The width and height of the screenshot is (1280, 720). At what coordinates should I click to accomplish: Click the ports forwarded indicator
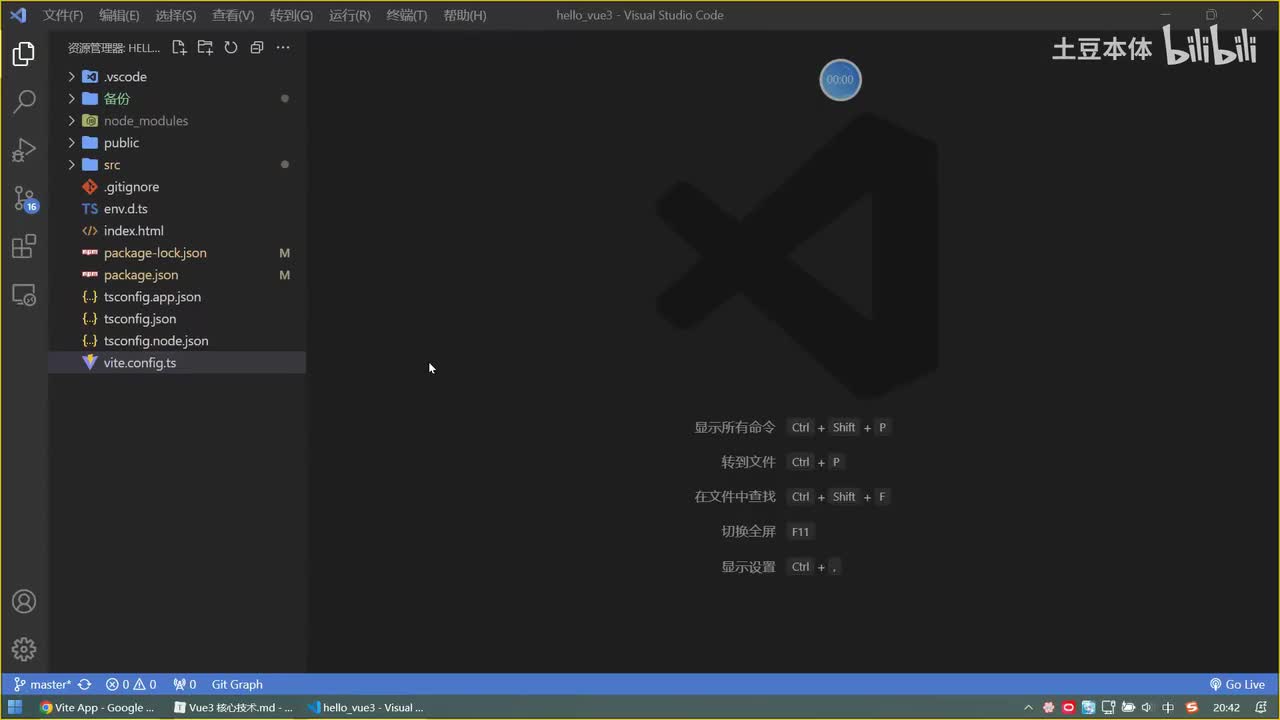pyautogui.click(x=185, y=684)
